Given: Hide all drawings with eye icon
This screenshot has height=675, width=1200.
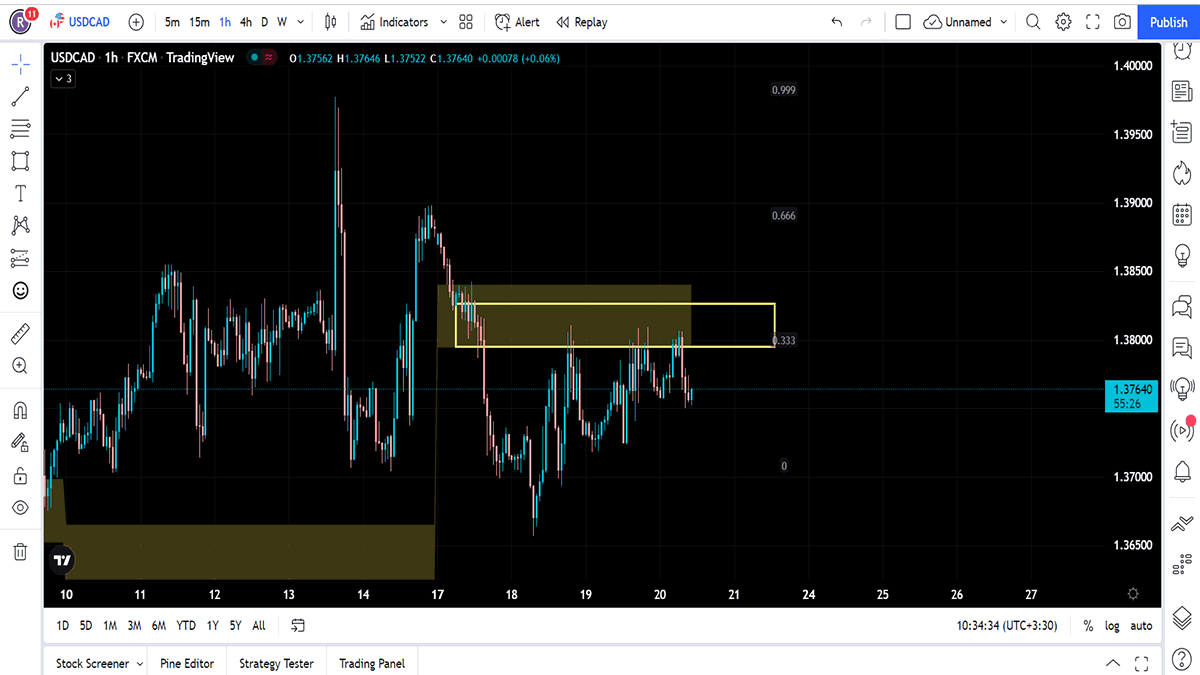Looking at the screenshot, I should [20, 508].
